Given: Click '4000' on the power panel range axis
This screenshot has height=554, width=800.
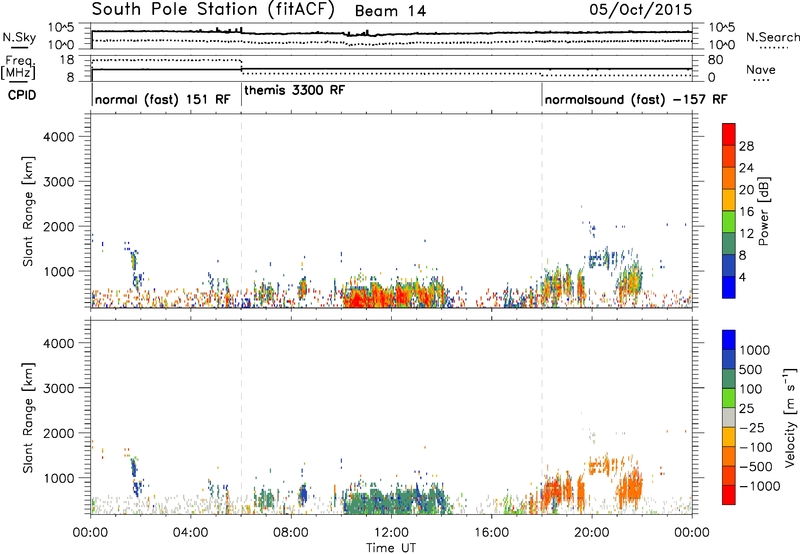Looking at the screenshot, I should pos(58,137).
